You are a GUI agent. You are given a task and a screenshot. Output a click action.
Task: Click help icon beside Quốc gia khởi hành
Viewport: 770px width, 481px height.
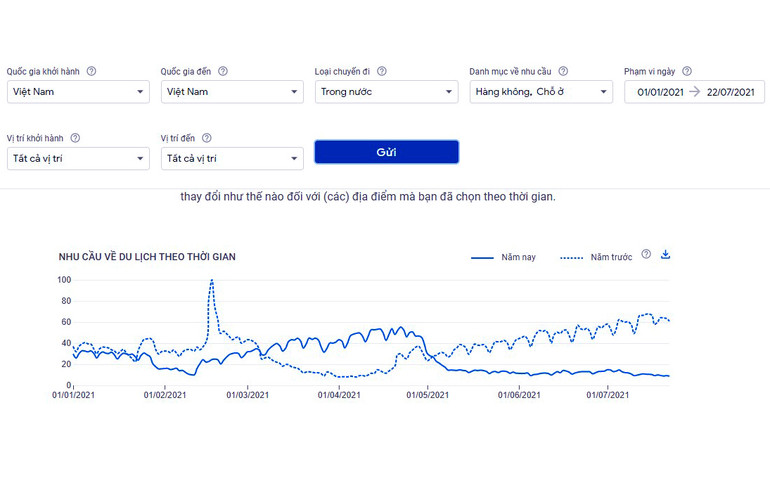91,71
